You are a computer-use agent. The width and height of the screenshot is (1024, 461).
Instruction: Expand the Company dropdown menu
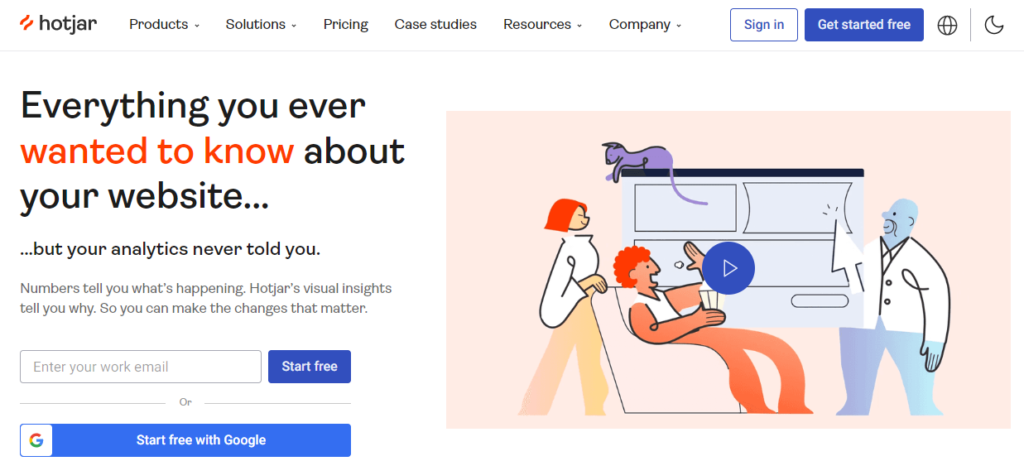coord(645,25)
